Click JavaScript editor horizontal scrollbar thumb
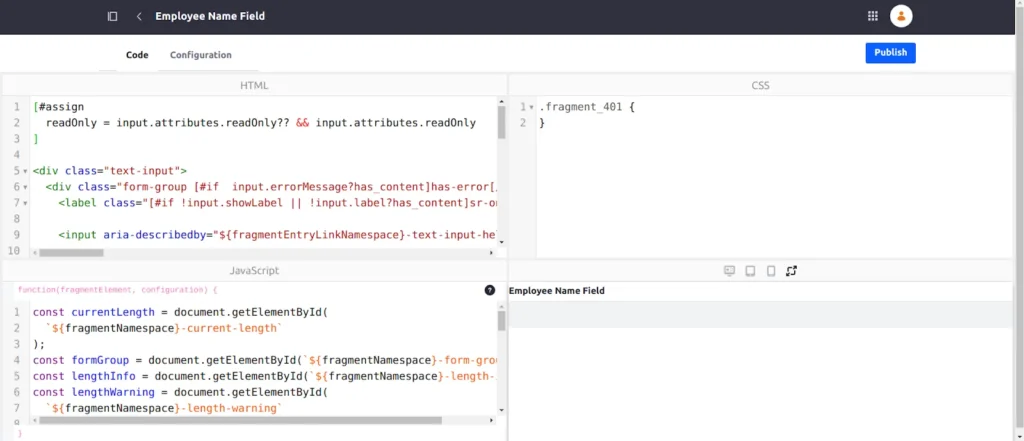The width and height of the screenshot is (1024, 441). click(x=240, y=420)
